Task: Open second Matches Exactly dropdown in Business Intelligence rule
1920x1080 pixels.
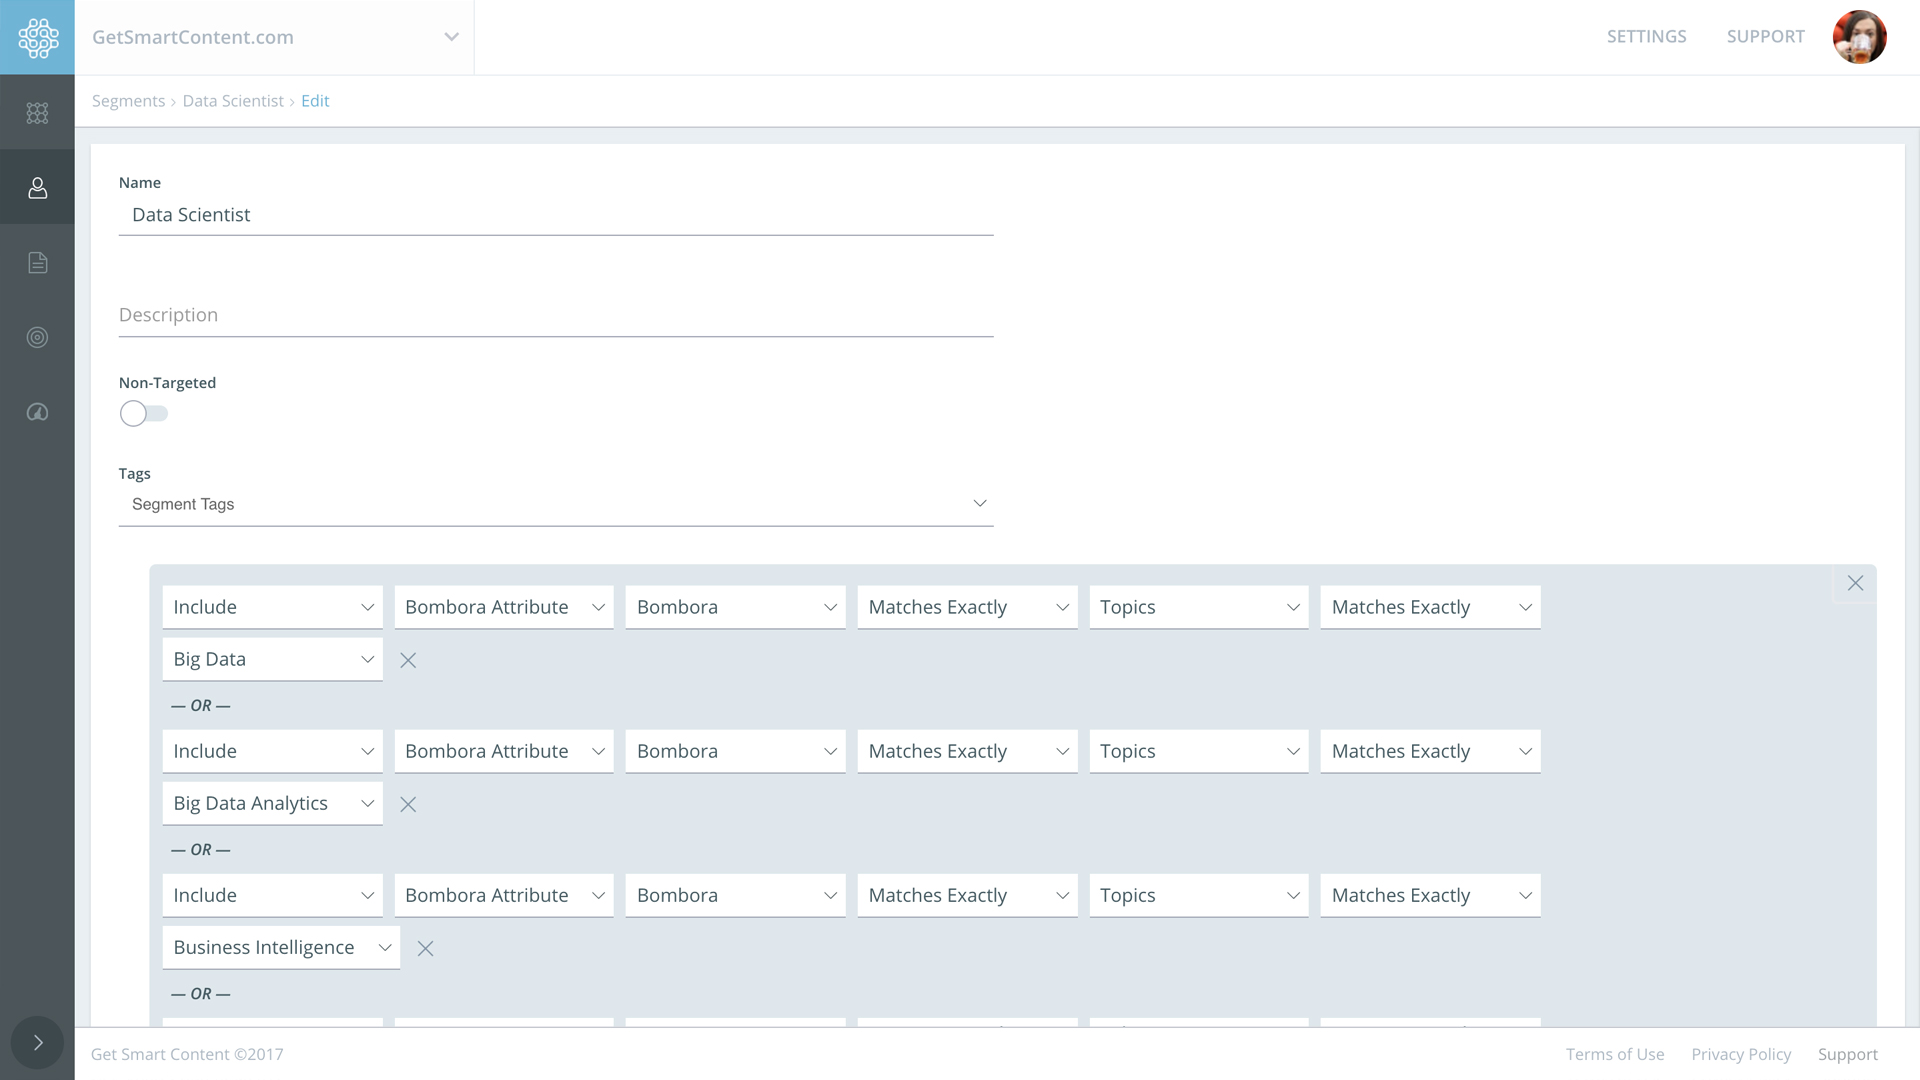Action: [x=1430, y=895]
